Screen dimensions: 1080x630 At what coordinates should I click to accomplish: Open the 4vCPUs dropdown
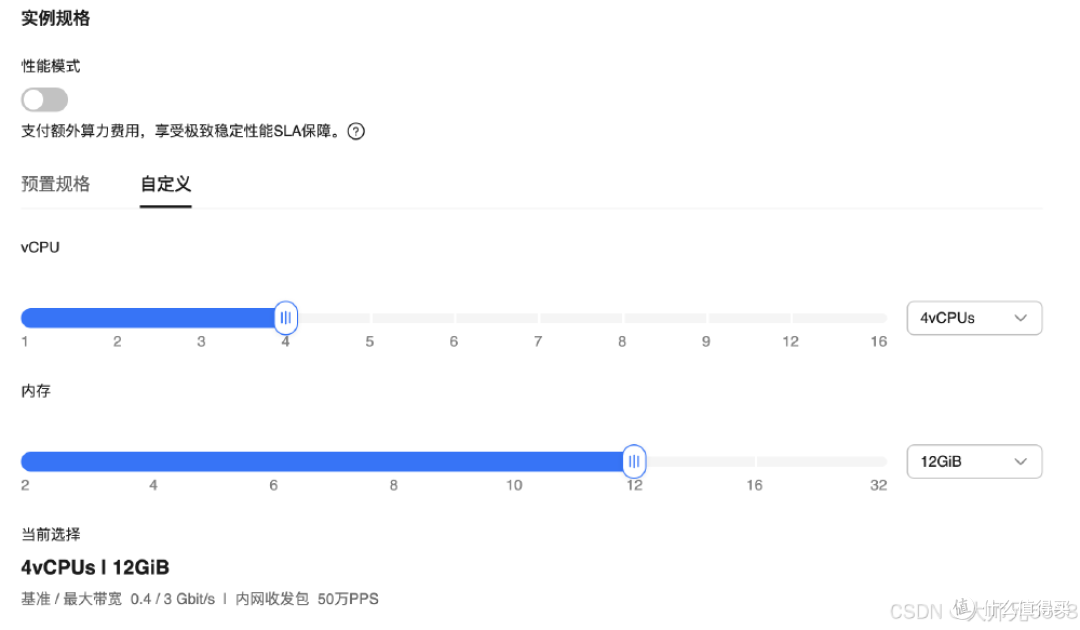tap(973, 317)
